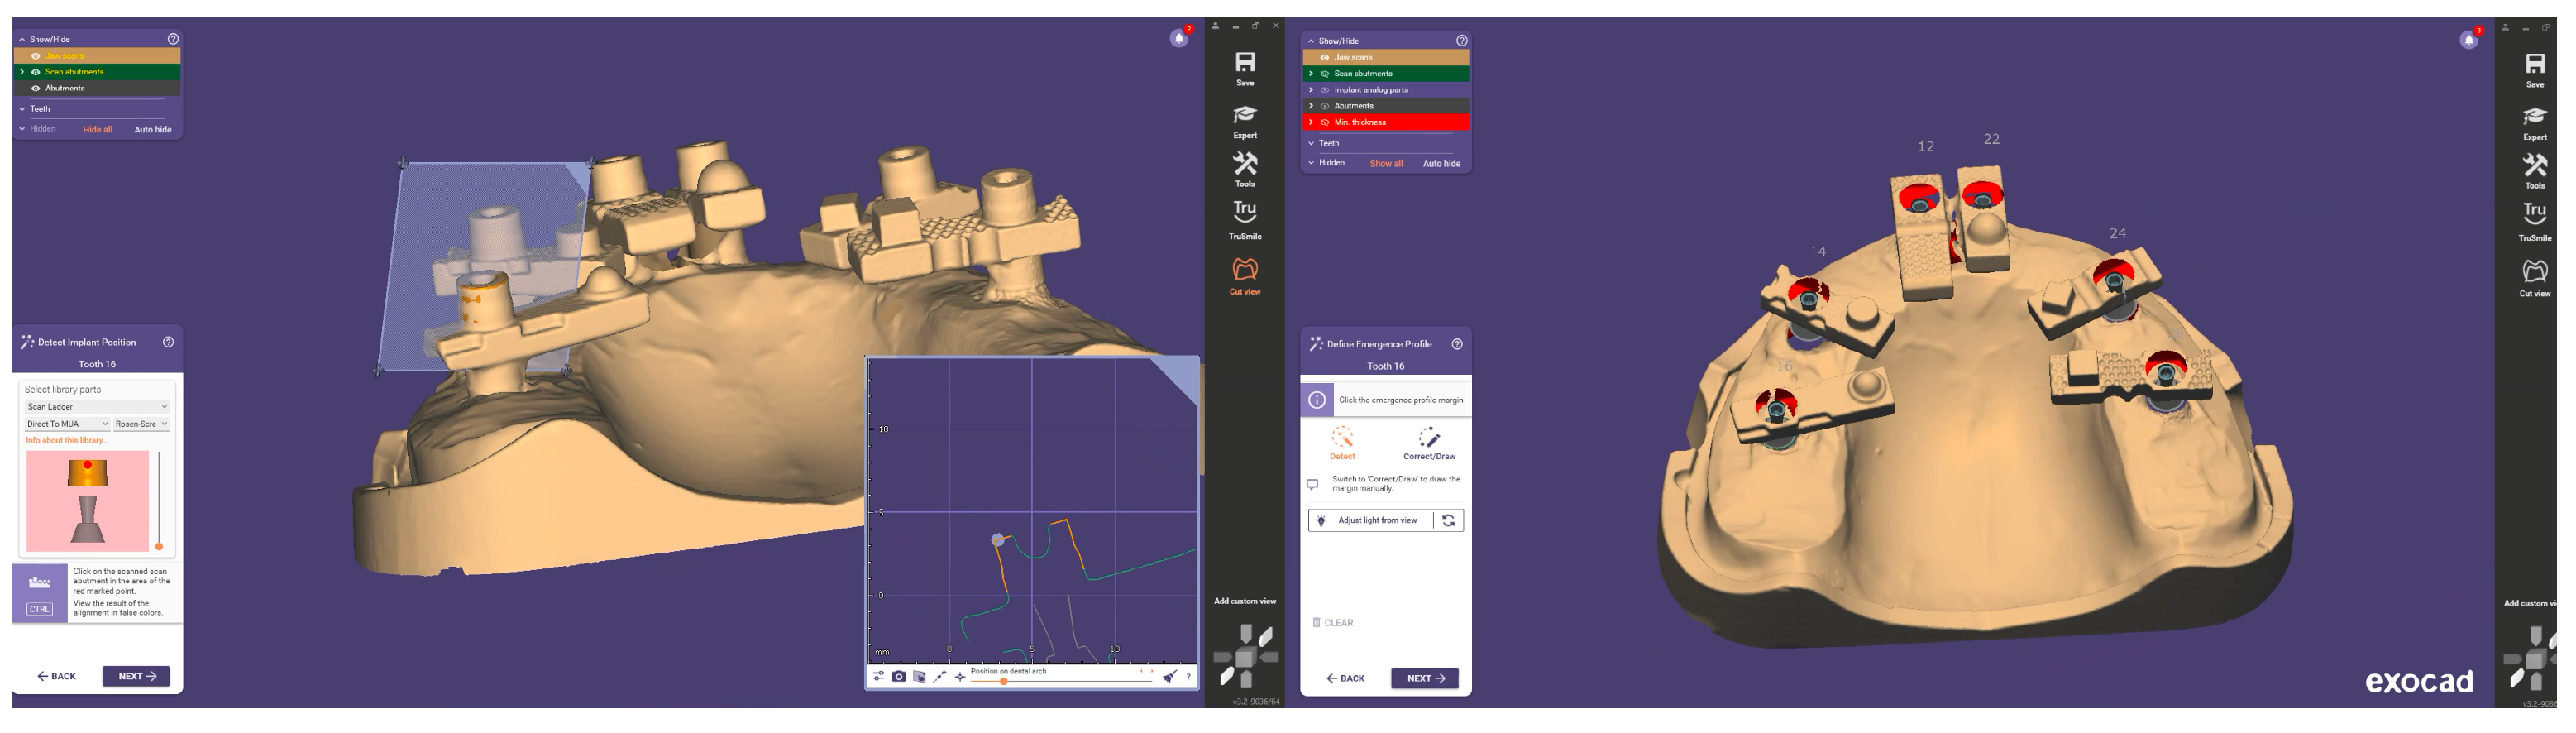Click the screenshot camera icon in cut view
This screenshot has width=2576, height=733.
pos(899,677)
